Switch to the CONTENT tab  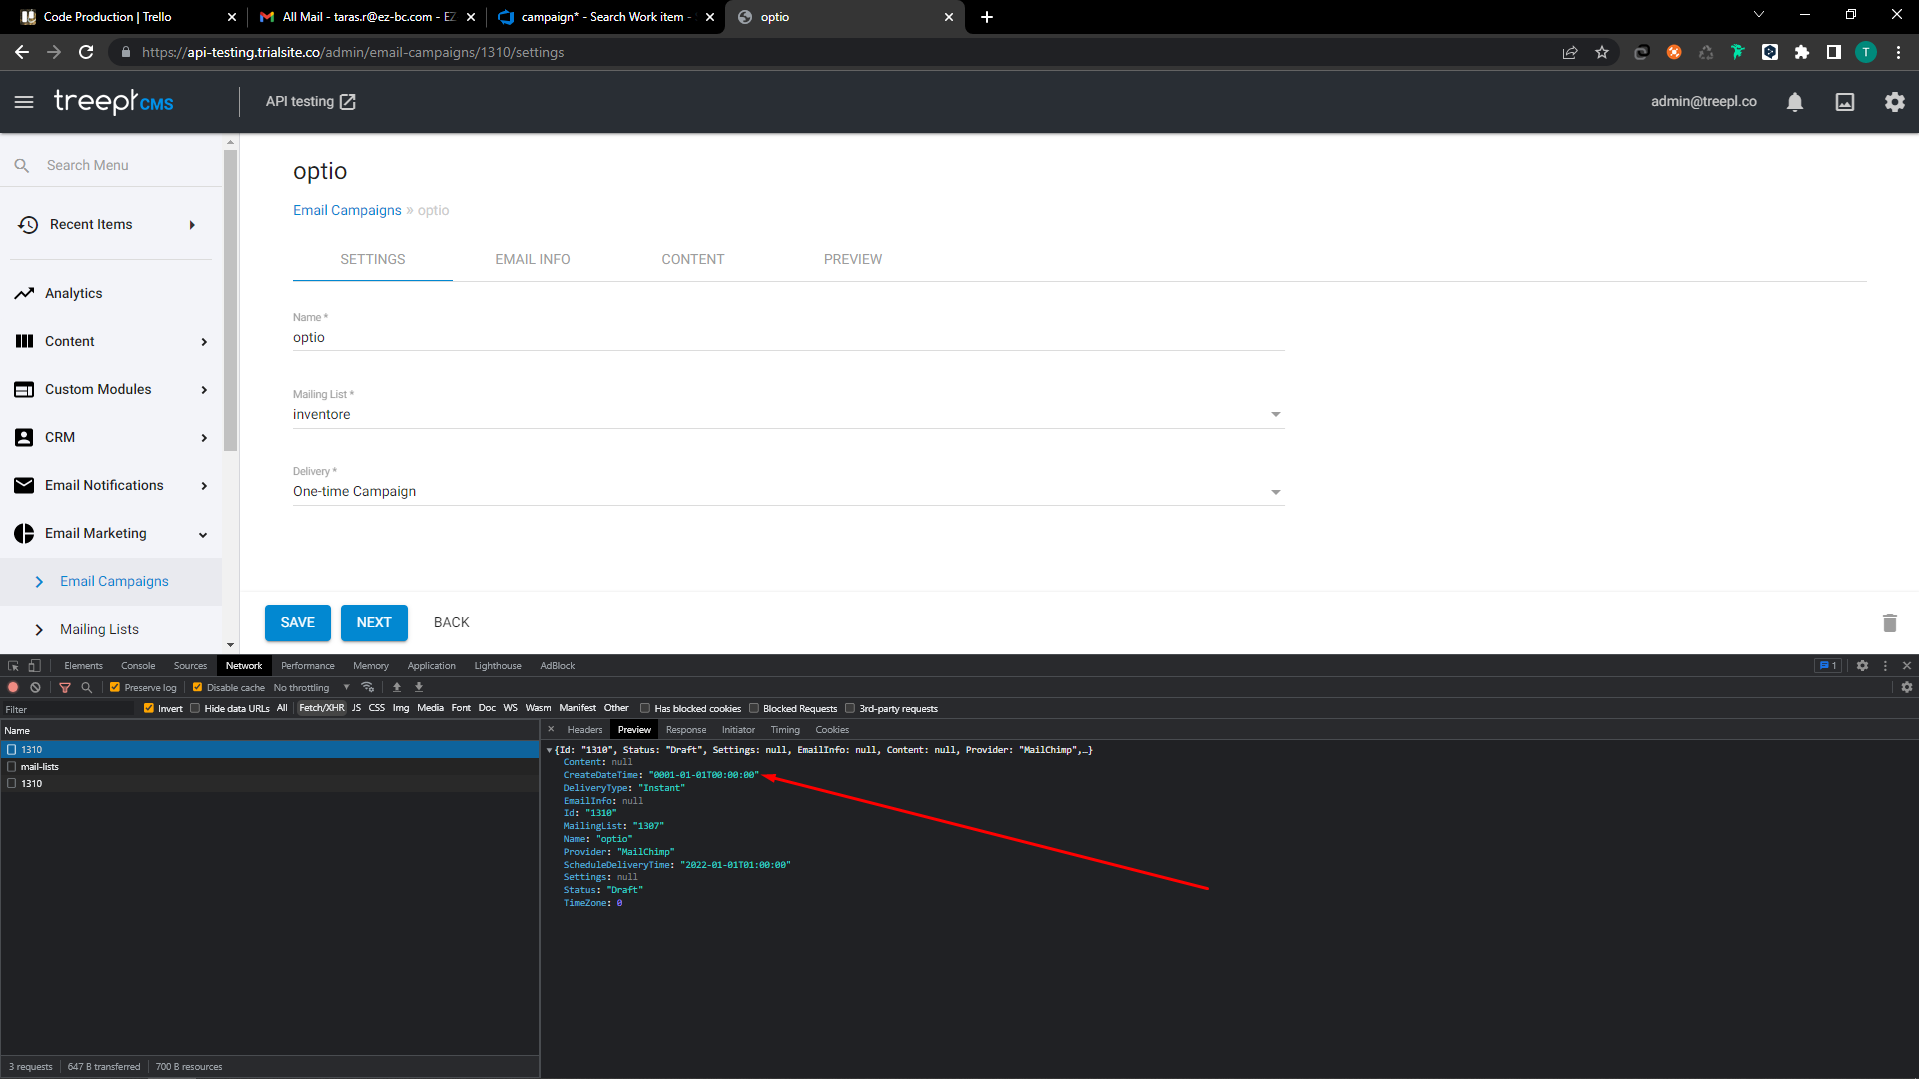pyautogui.click(x=693, y=259)
